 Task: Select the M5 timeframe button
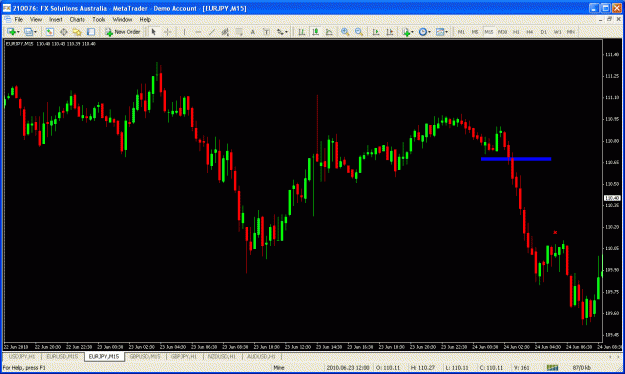click(475, 32)
